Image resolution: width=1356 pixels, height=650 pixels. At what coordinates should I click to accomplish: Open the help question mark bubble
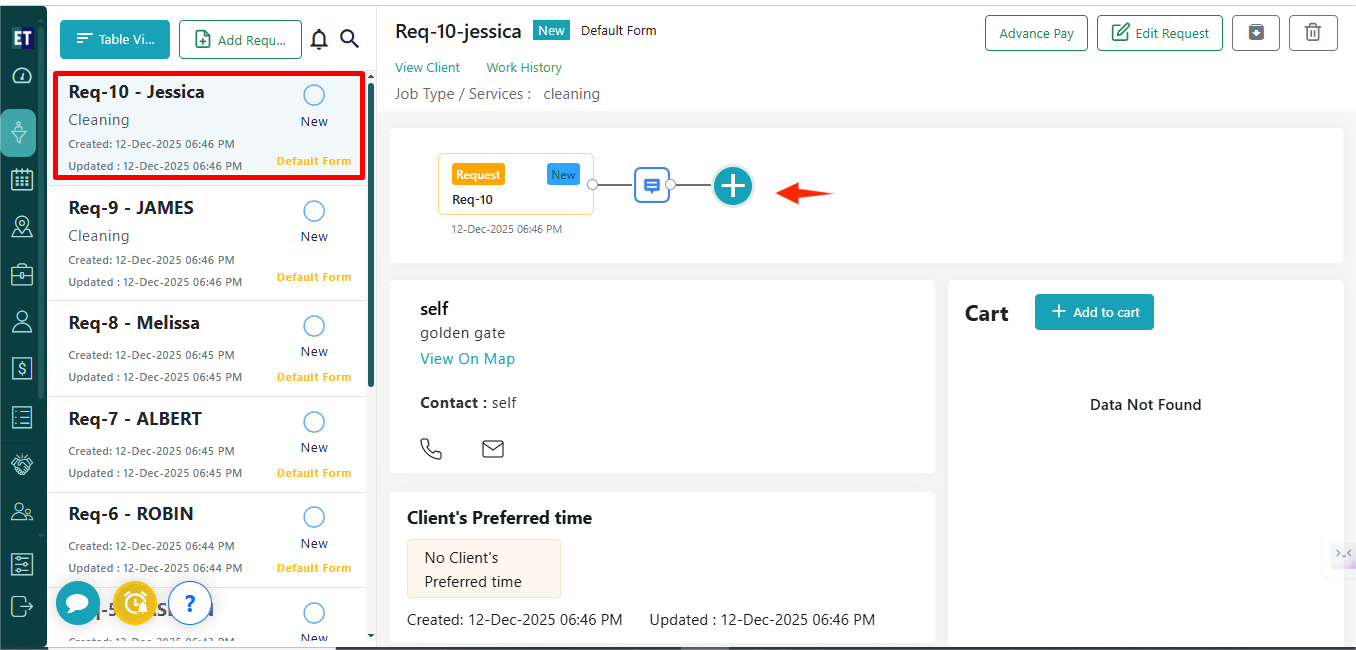tap(190, 603)
